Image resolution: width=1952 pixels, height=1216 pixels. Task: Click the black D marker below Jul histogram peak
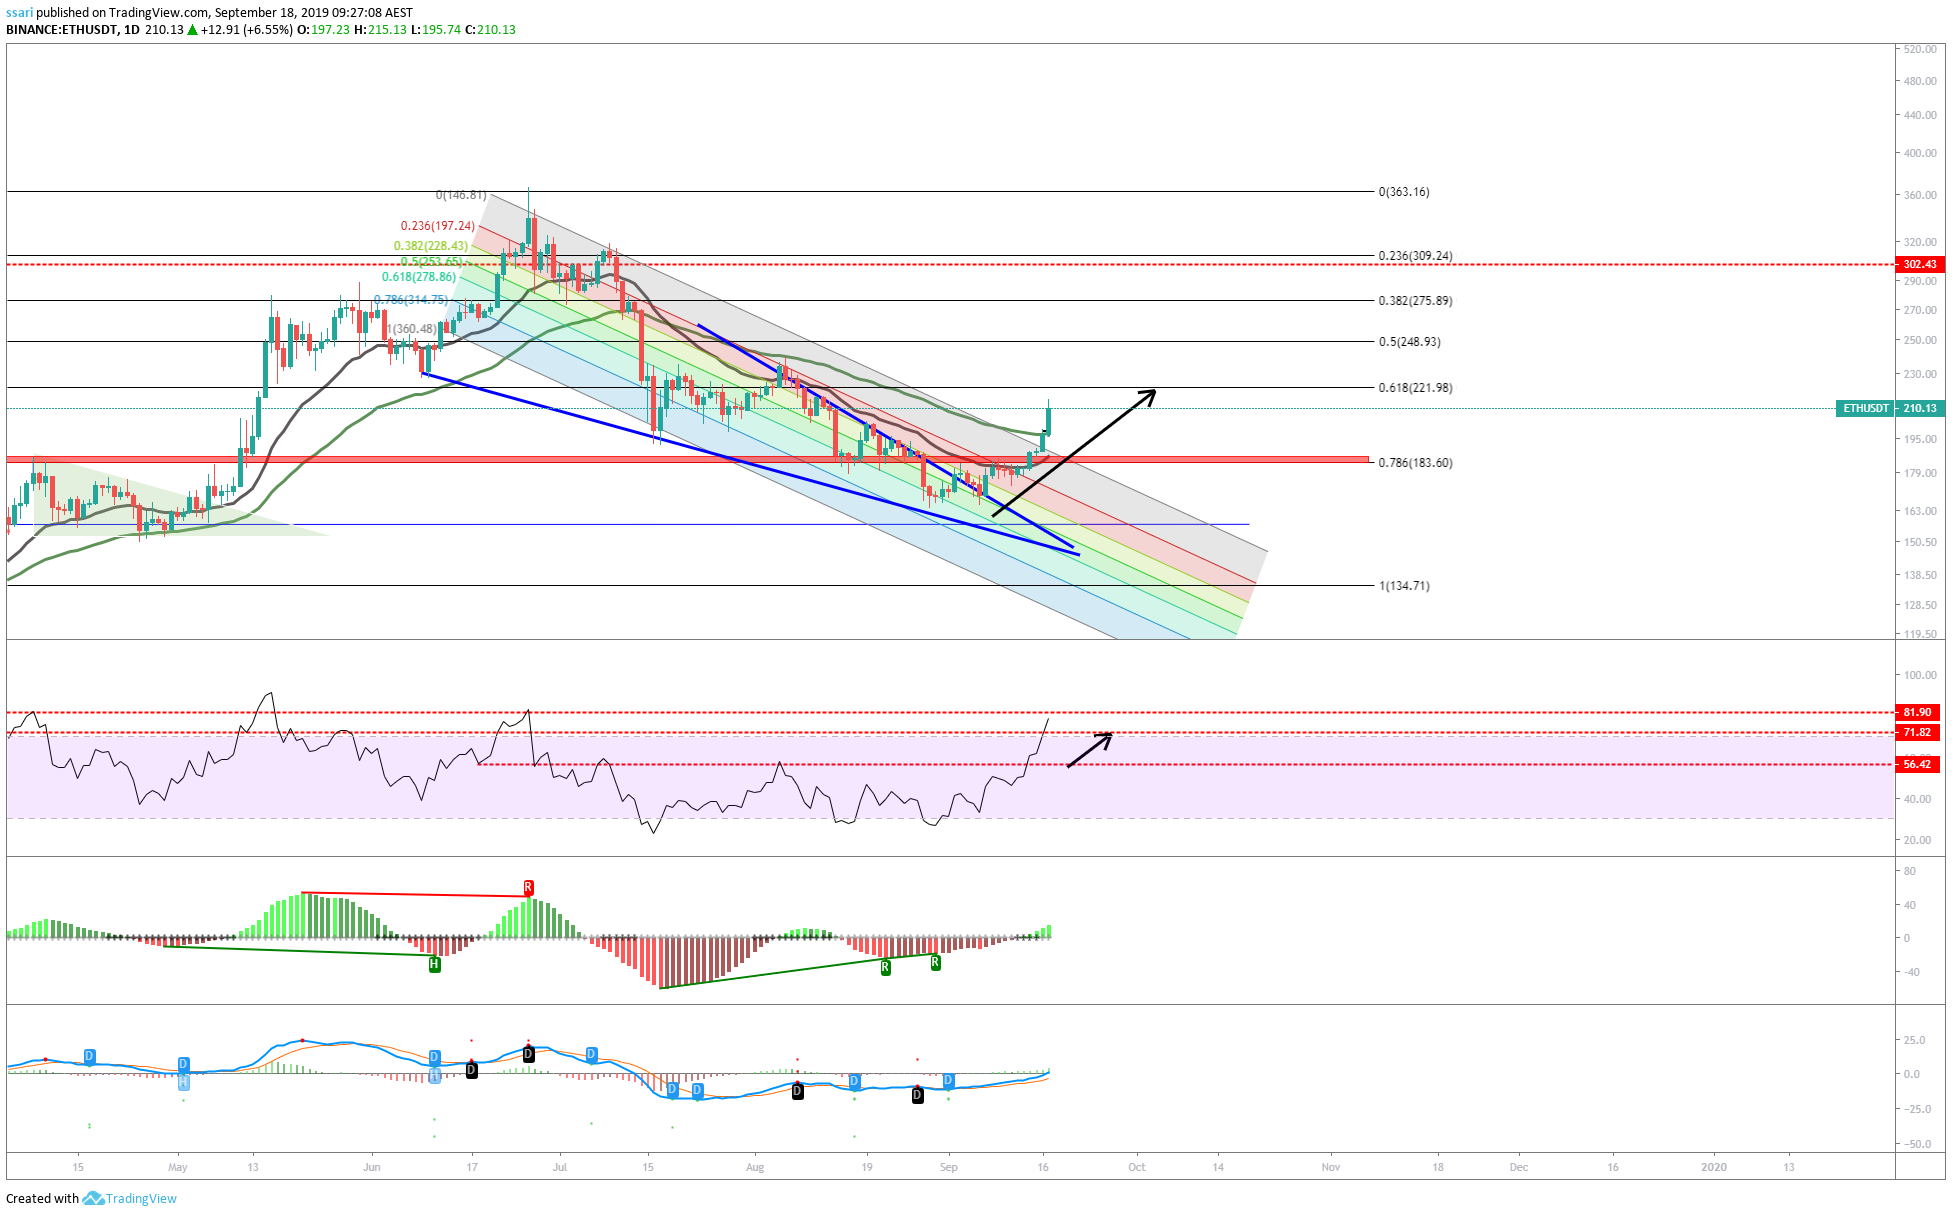[529, 1054]
